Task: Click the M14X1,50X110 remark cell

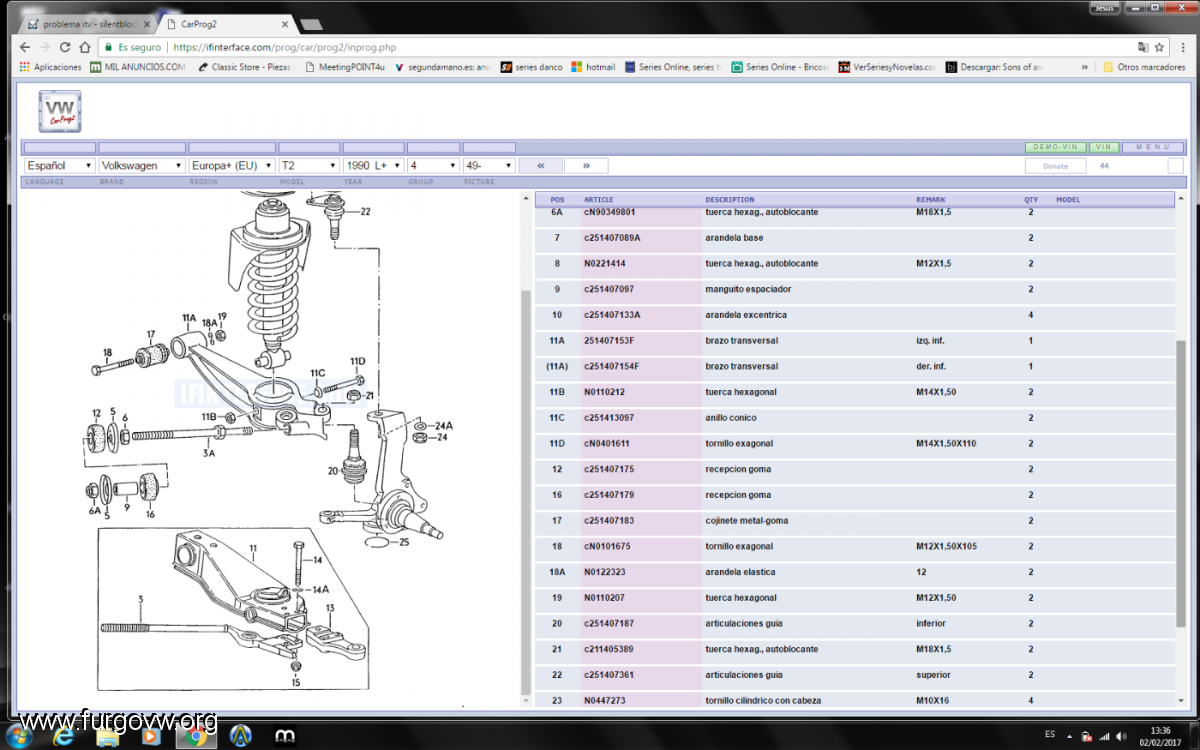Action: point(946,443)
